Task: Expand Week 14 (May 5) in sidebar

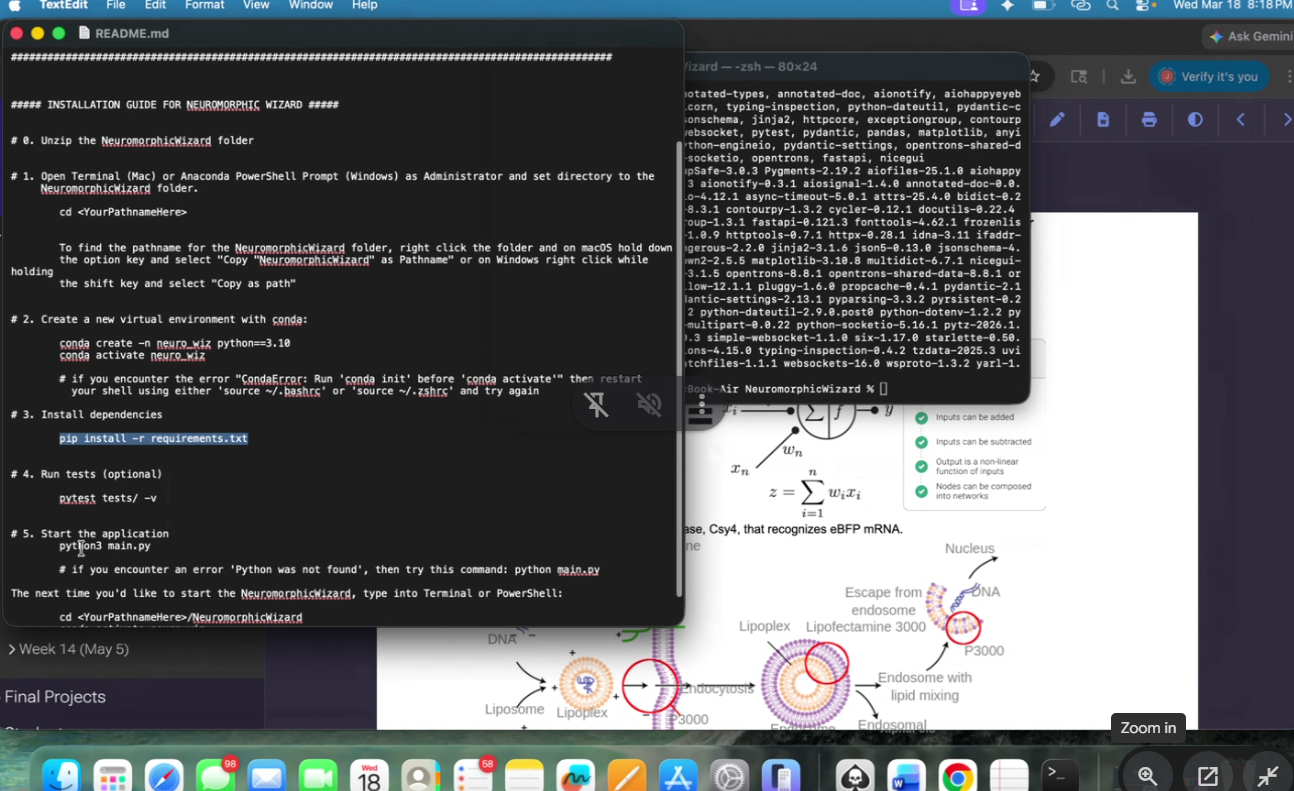Action: [68, 649]
